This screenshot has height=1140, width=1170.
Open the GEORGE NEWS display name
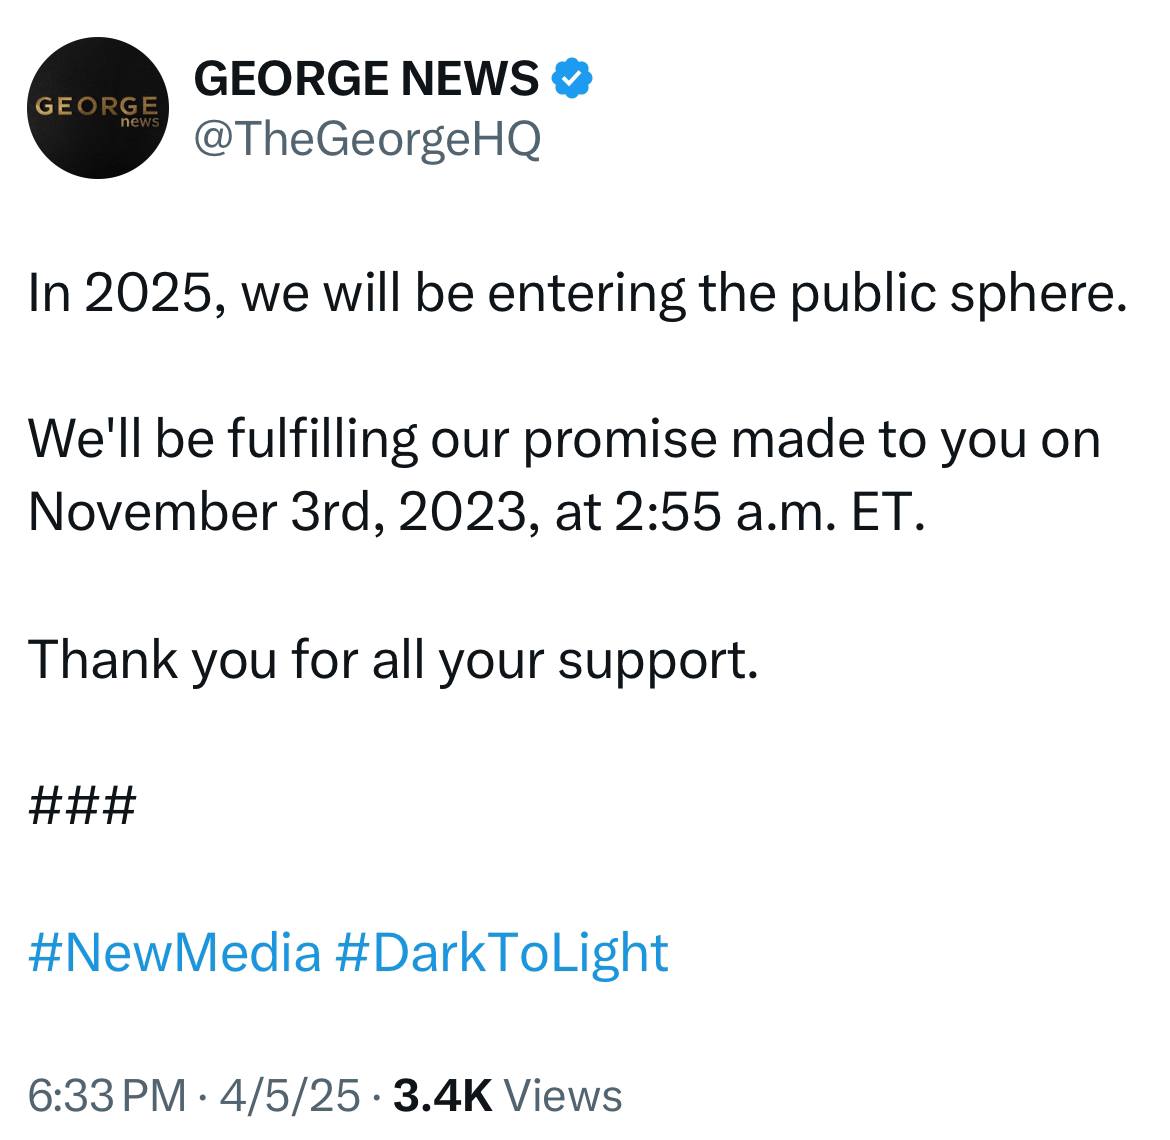(x=366, y=78)
